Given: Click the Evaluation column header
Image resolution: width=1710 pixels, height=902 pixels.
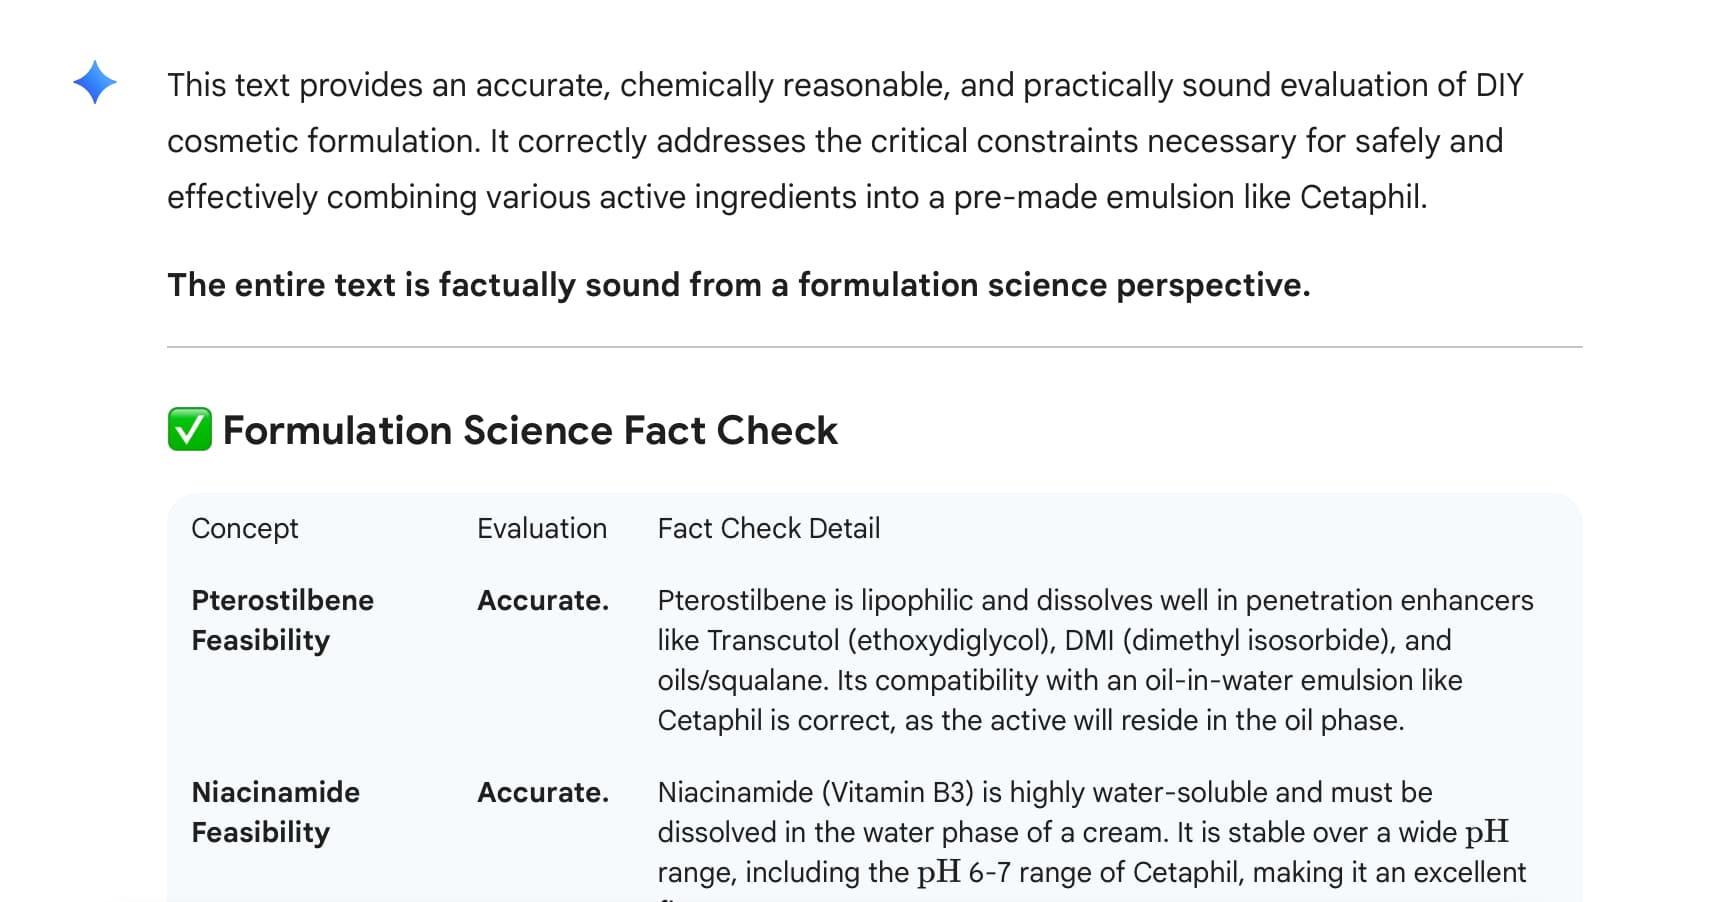Looking at the screenshot, I should (541, 528).
